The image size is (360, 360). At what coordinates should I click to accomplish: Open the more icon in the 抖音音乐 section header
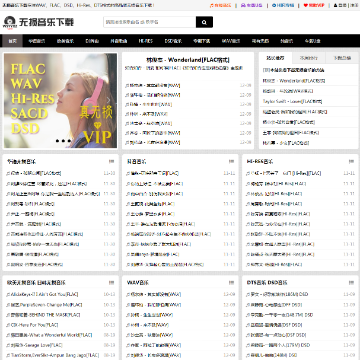[x=231, y=162]
